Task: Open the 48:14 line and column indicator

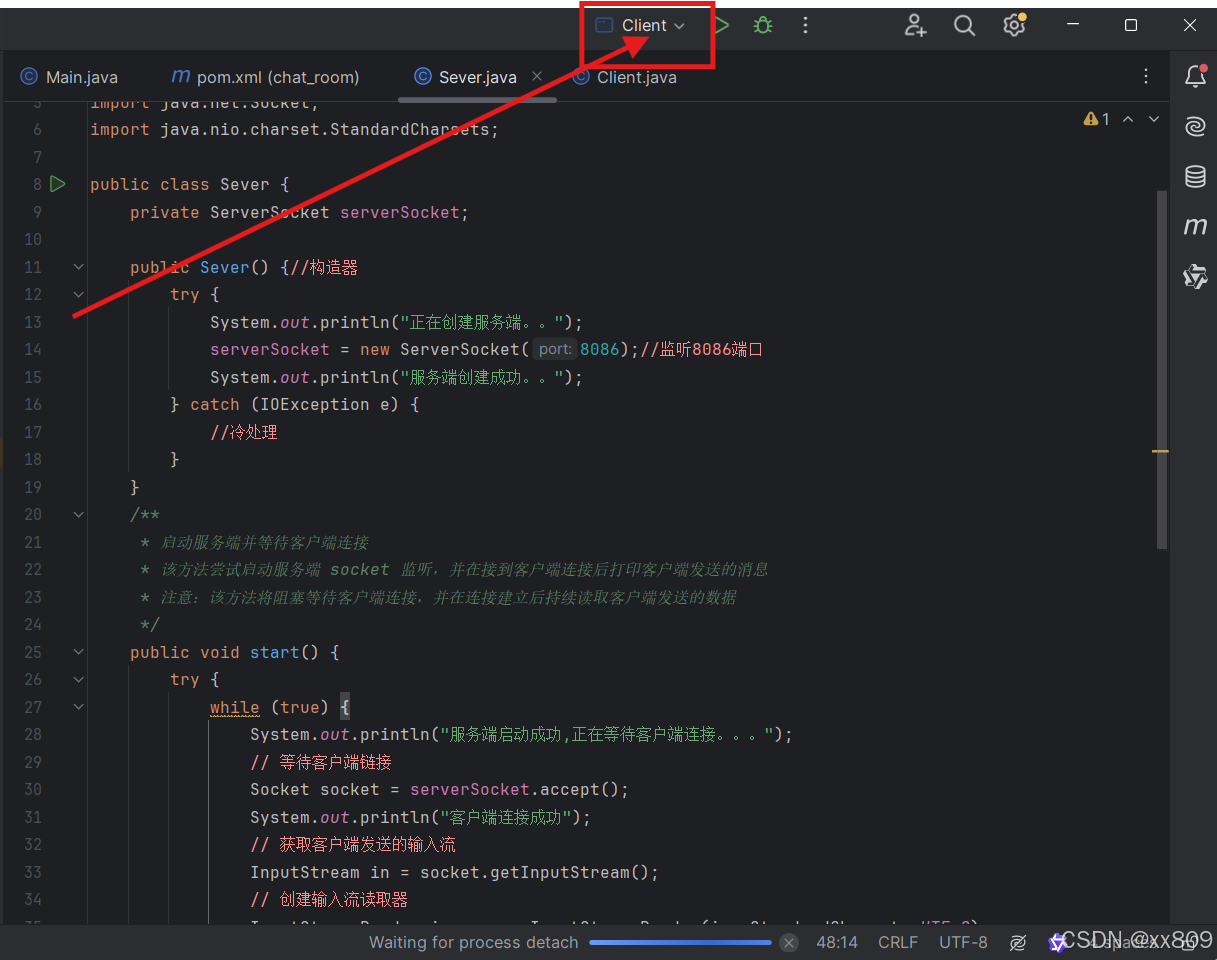Action: click(837, 942)
